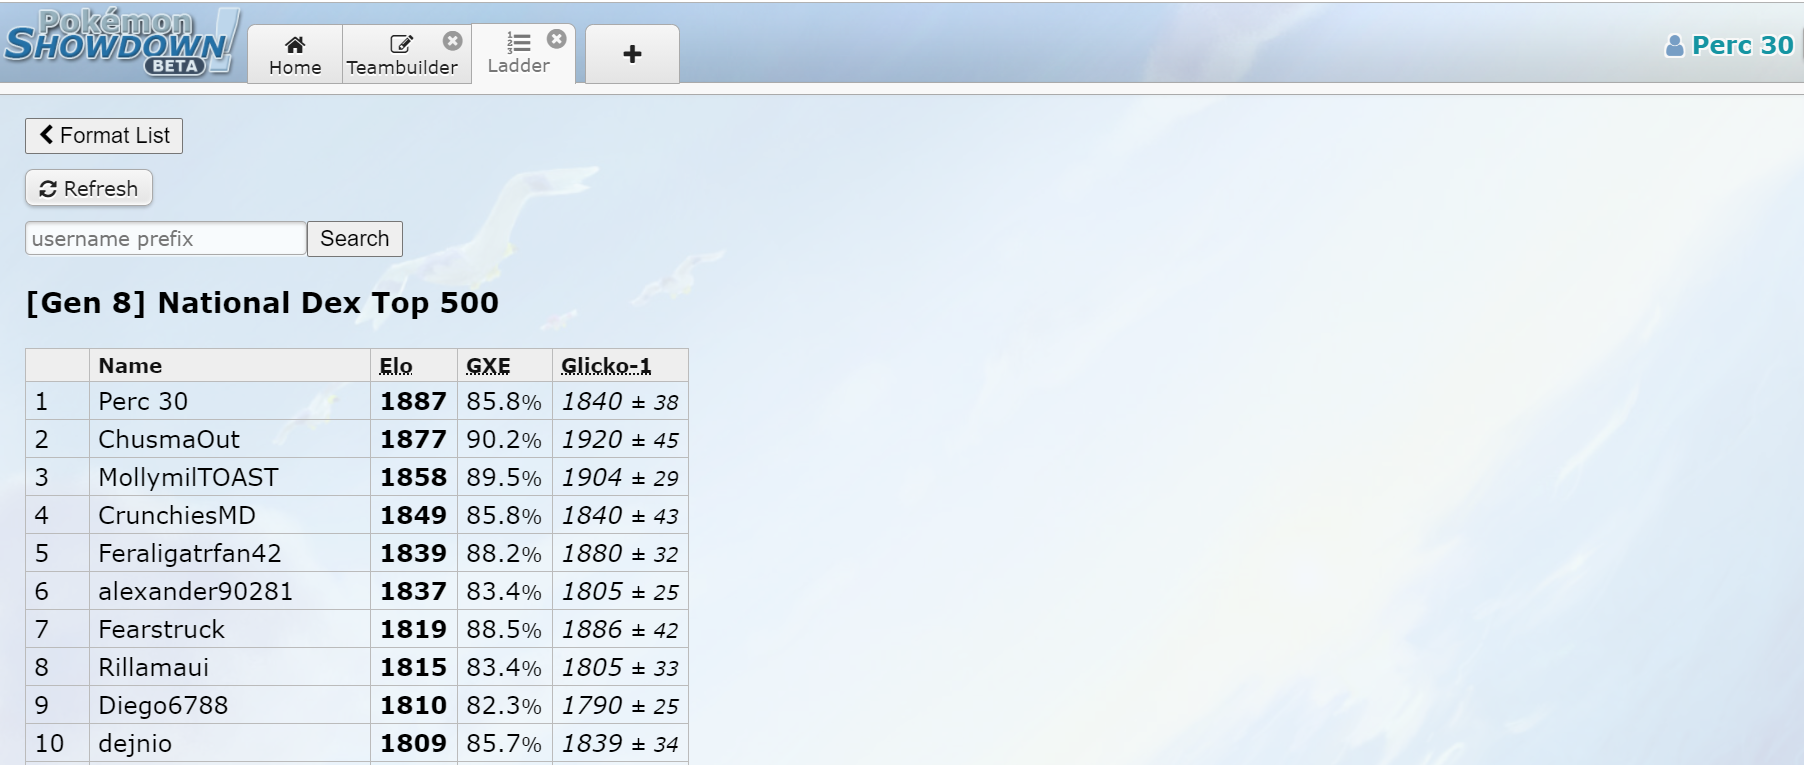The width and height of the screenshot is (1804, 765).
Task: Click the Glicko-1 value 1886 ± 42
Action: point(620,630)
